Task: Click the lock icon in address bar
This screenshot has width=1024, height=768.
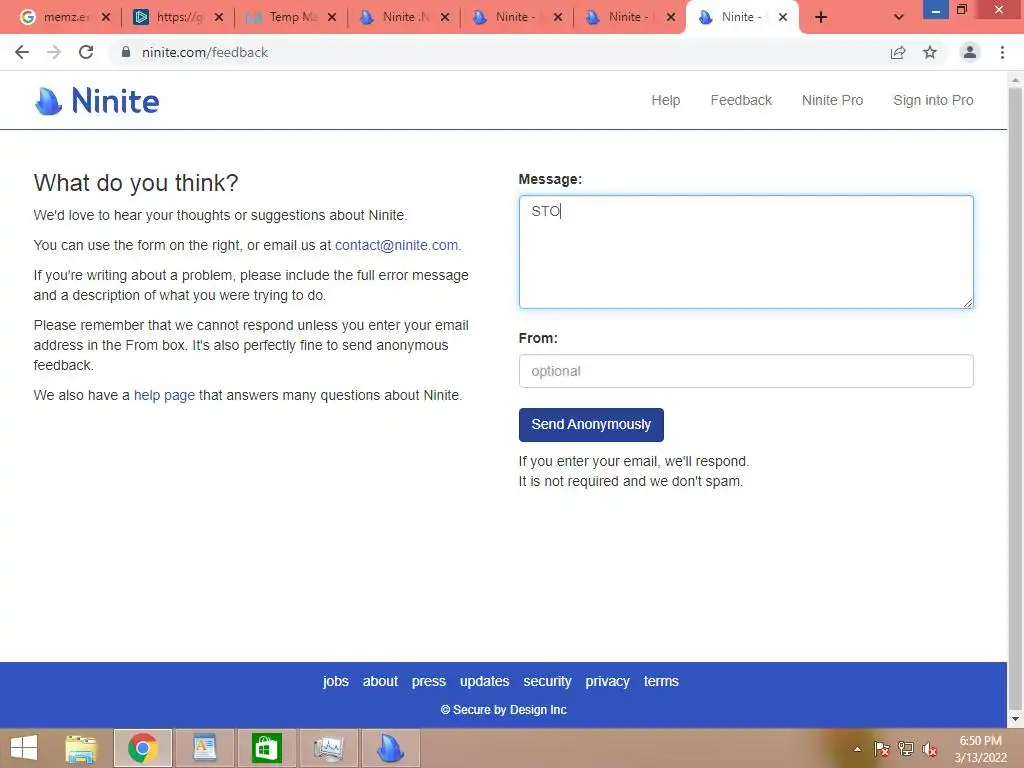Action: point(126,52)
